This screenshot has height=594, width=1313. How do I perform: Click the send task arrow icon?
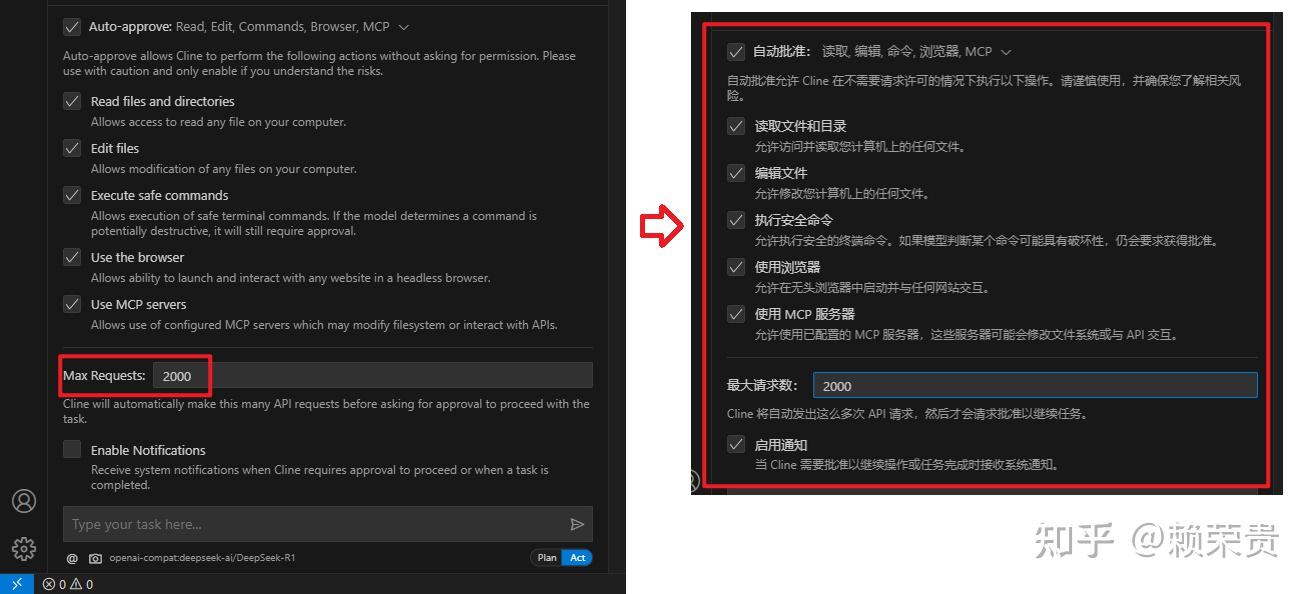pos(578,523)
